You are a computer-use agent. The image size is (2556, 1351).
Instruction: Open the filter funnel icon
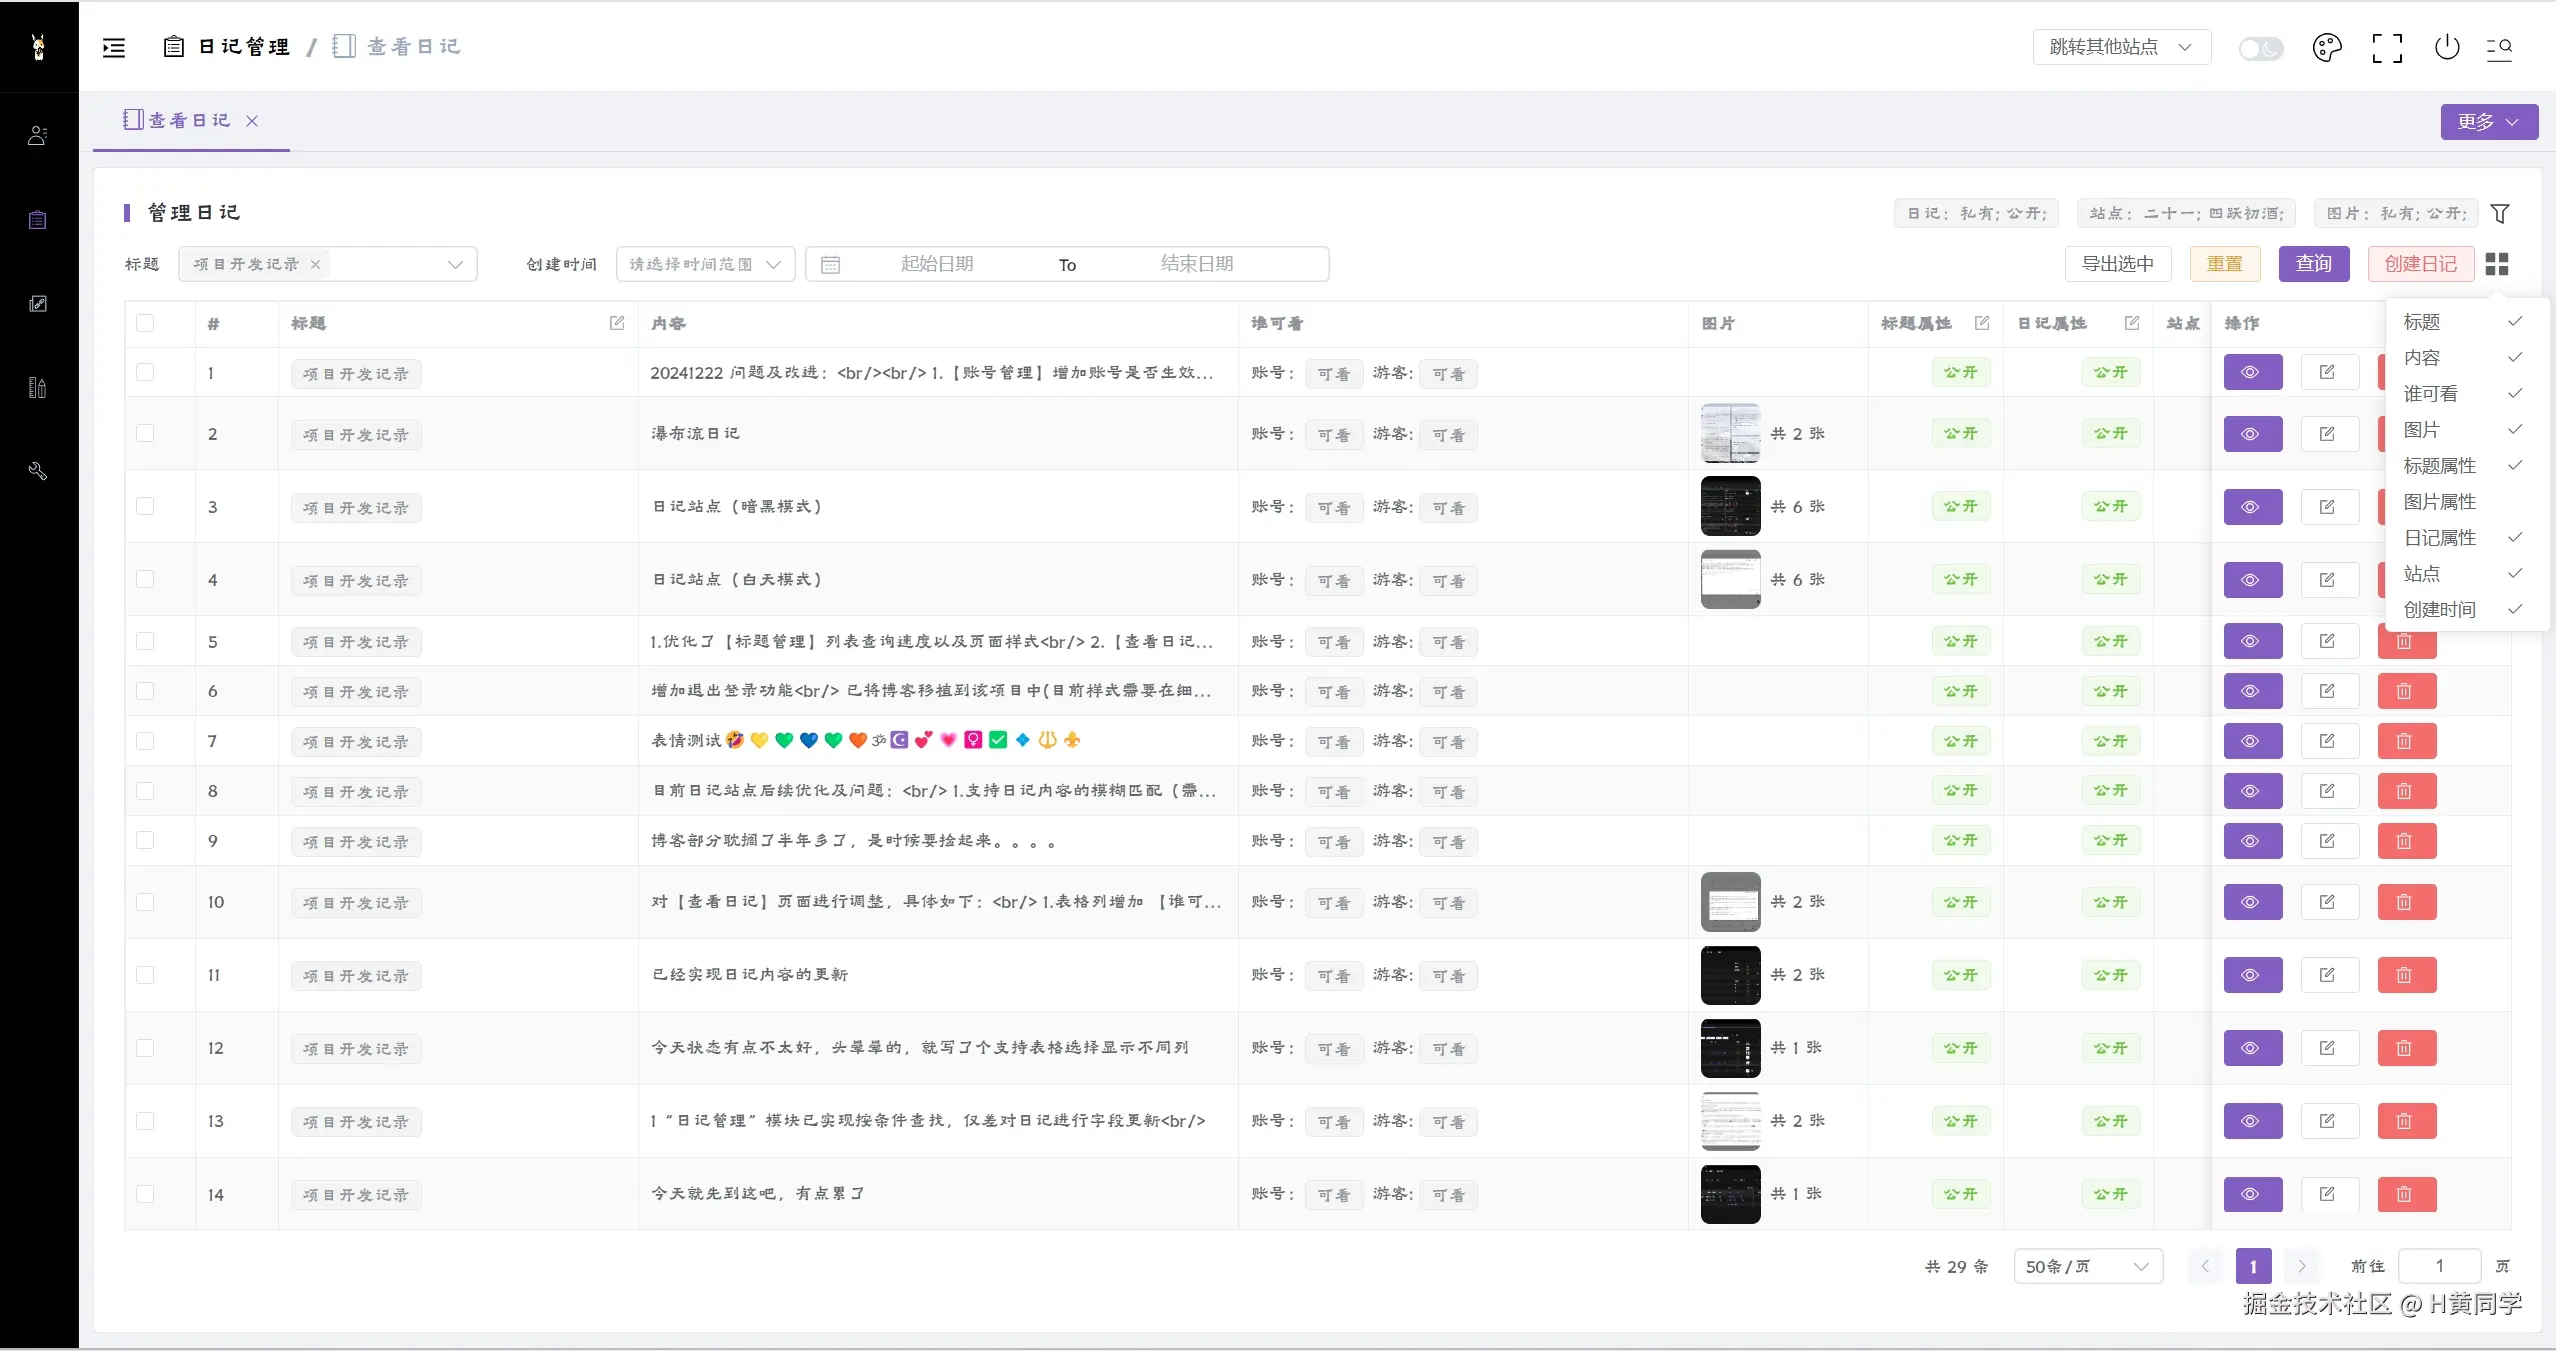2499,213
